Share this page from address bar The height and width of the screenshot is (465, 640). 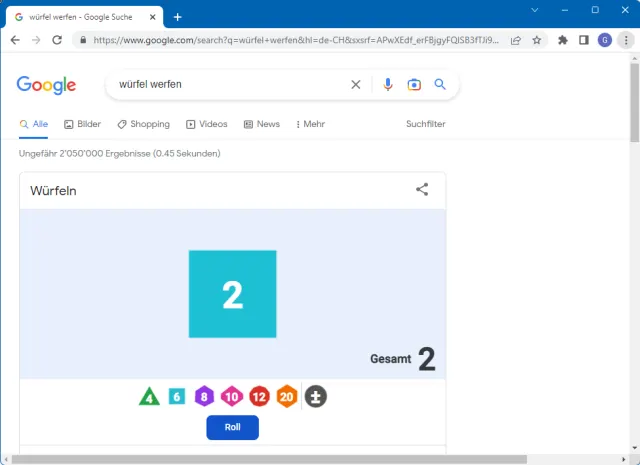516,40
